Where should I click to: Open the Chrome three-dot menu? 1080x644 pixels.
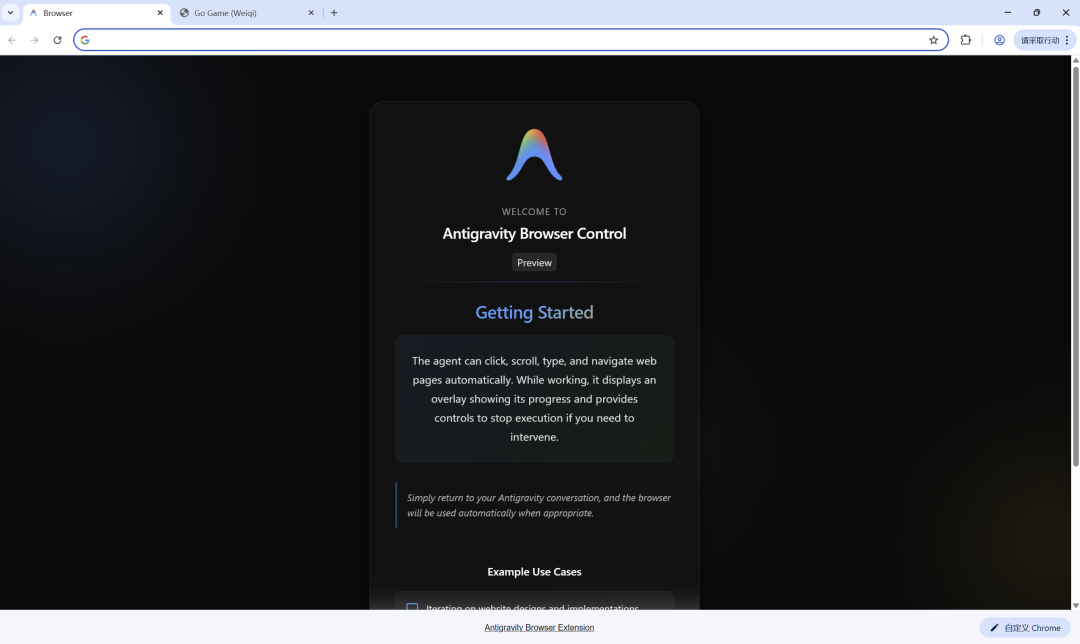click(x=1067, y=40)
